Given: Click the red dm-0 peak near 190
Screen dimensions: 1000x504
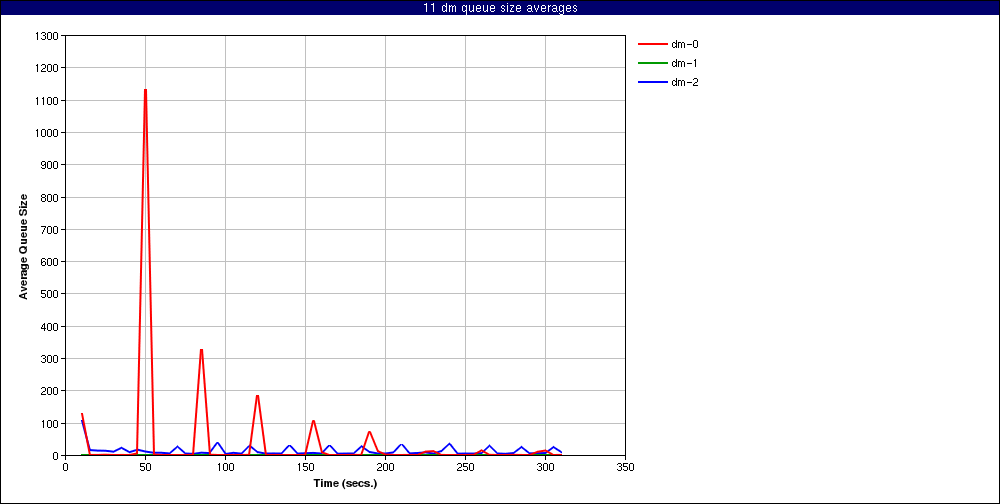Looking at the screenshot, I should (x=257, y=396).
